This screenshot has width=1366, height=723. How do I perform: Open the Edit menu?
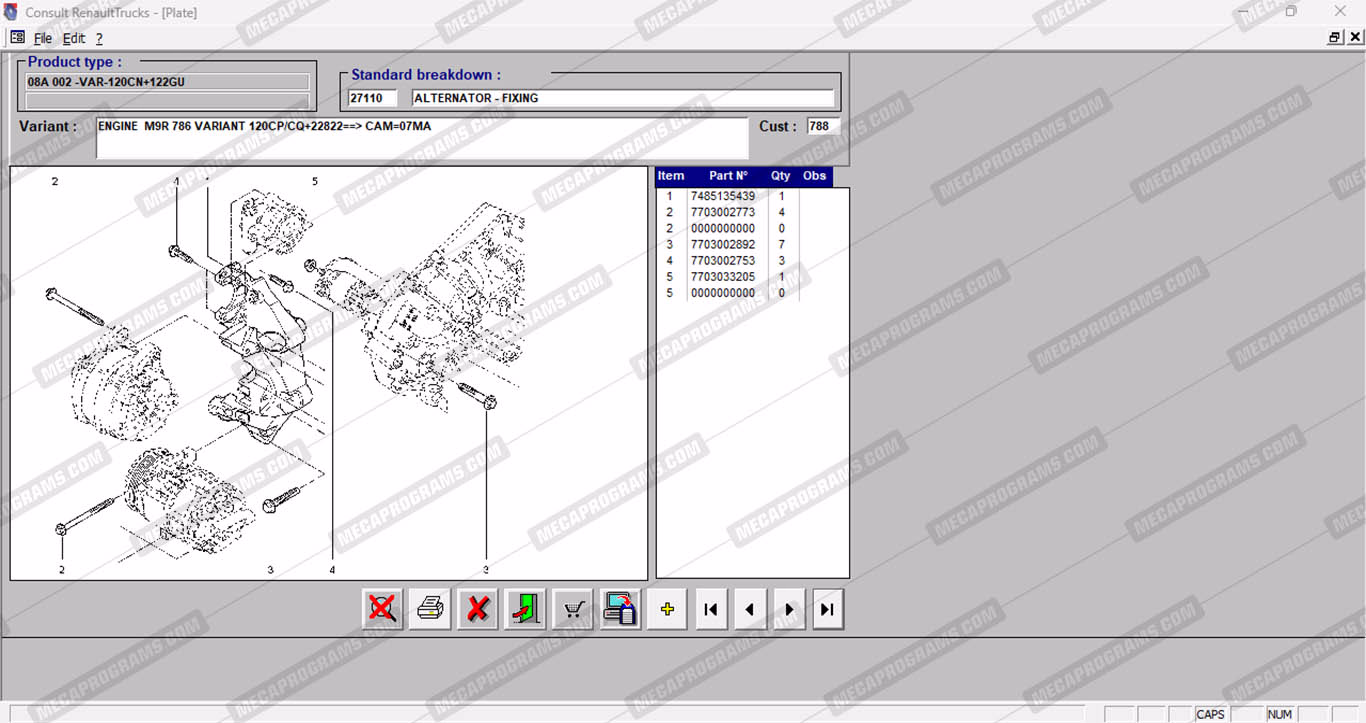(x=74, y=38)
